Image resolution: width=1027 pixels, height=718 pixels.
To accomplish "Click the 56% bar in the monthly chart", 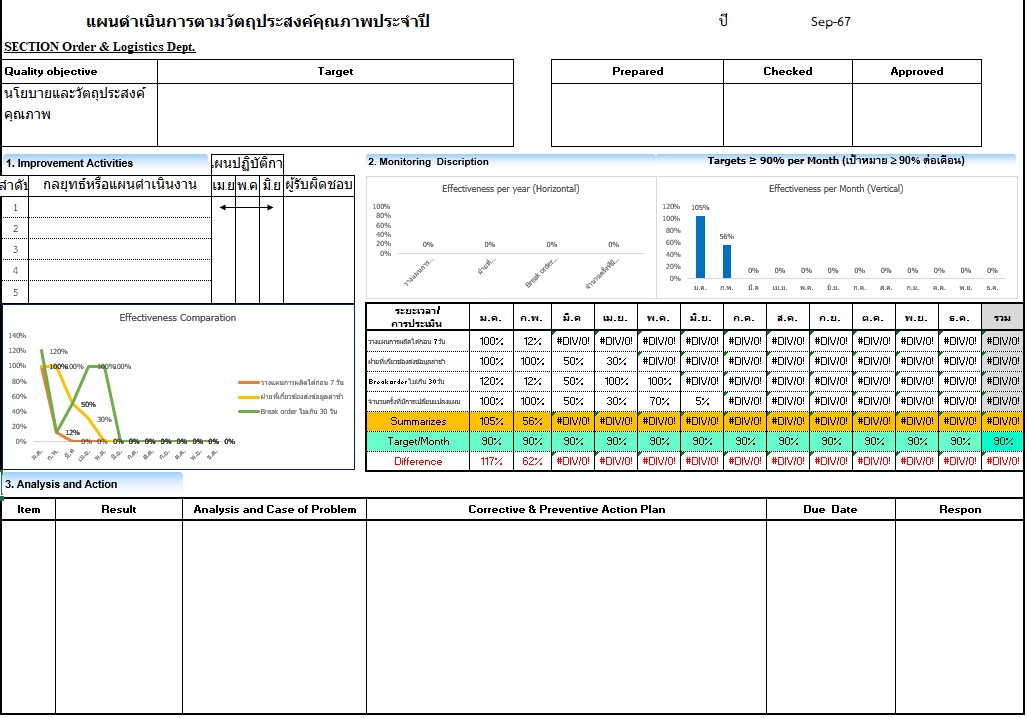I will [726, 261].
